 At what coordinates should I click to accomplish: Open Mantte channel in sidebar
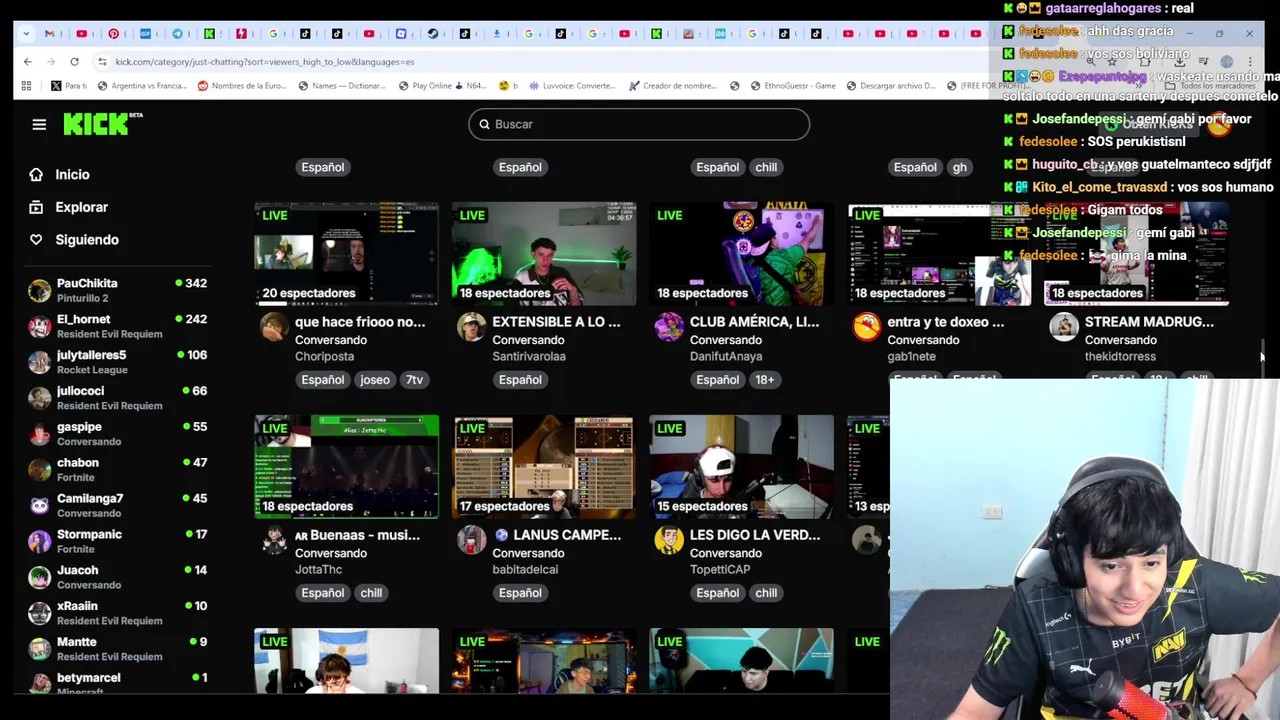click(118, 649)
